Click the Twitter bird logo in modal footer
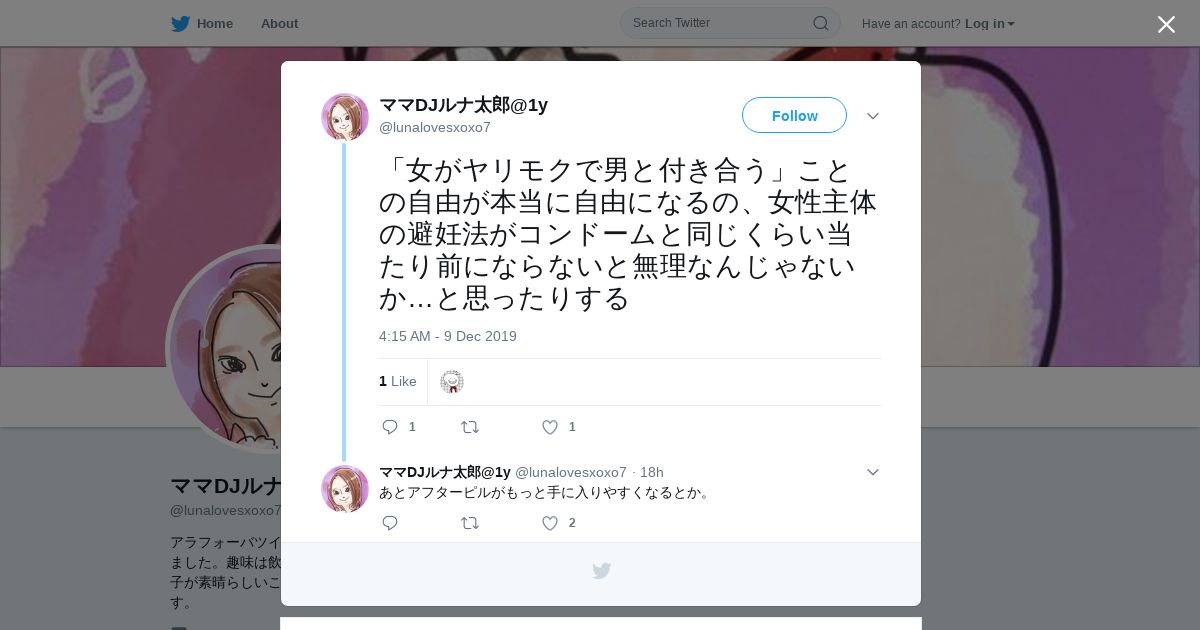 (601, 571)
